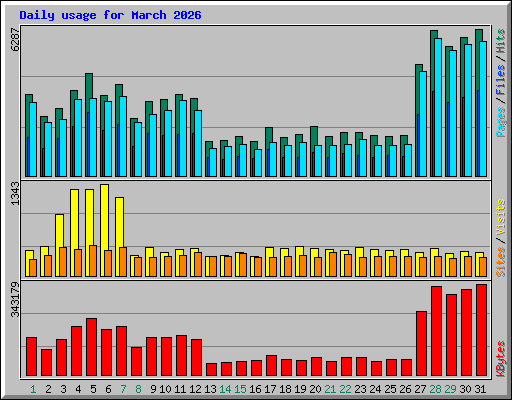Select the yellow visits bar for day 19

[299, 262]
